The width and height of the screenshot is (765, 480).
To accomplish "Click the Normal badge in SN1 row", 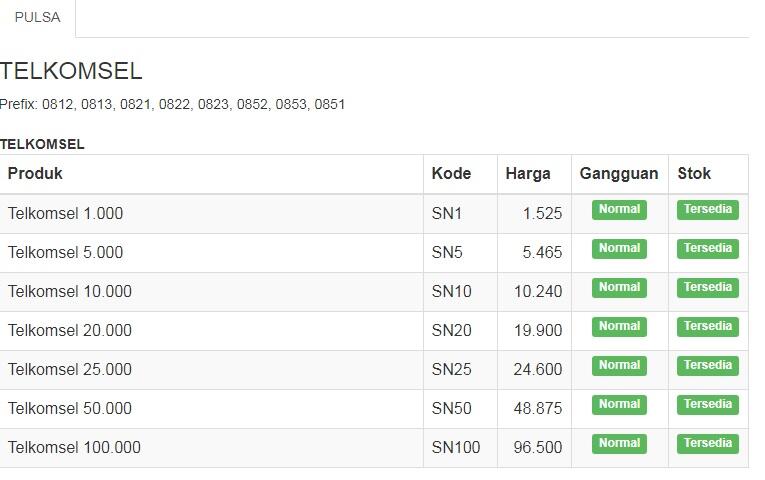I will [x=619, y=210].
